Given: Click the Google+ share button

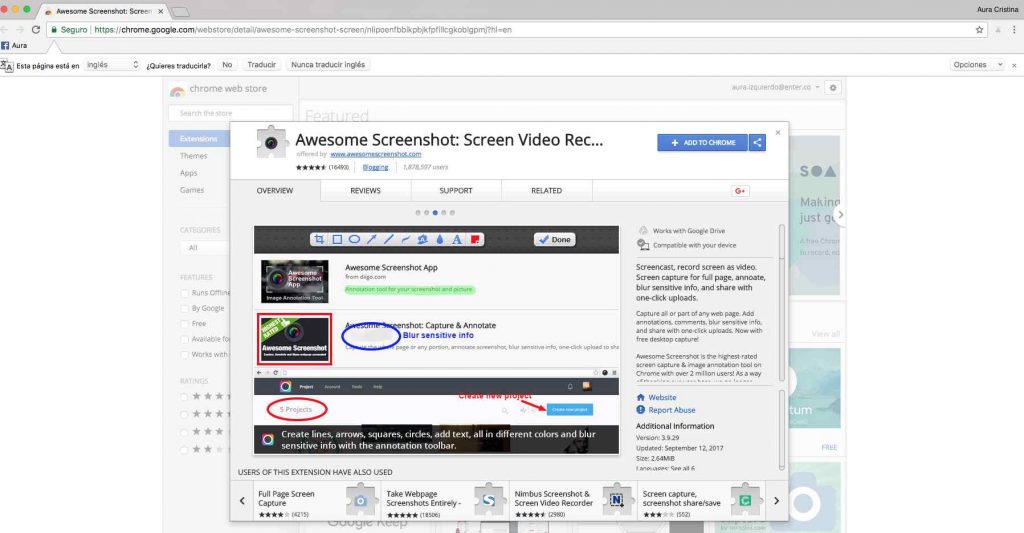Looking at the screenshot, I should coord(740,191).
